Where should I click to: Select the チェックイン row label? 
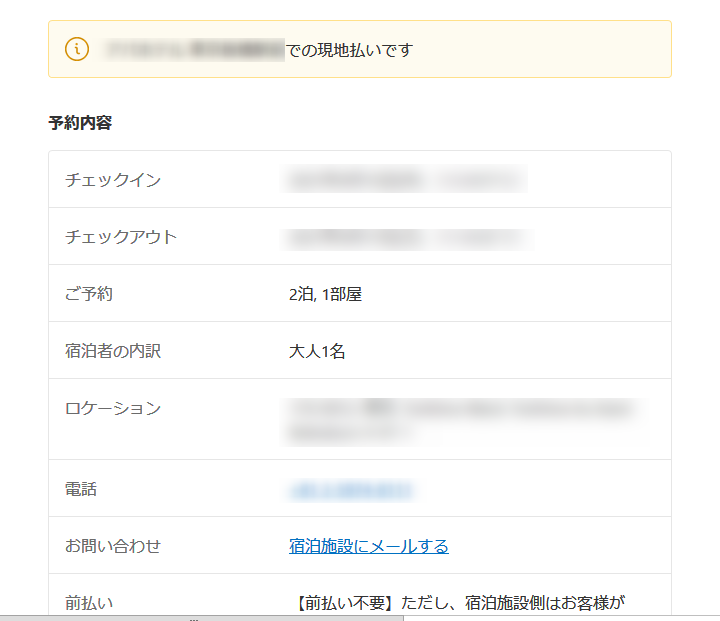[x=113, y=180]
